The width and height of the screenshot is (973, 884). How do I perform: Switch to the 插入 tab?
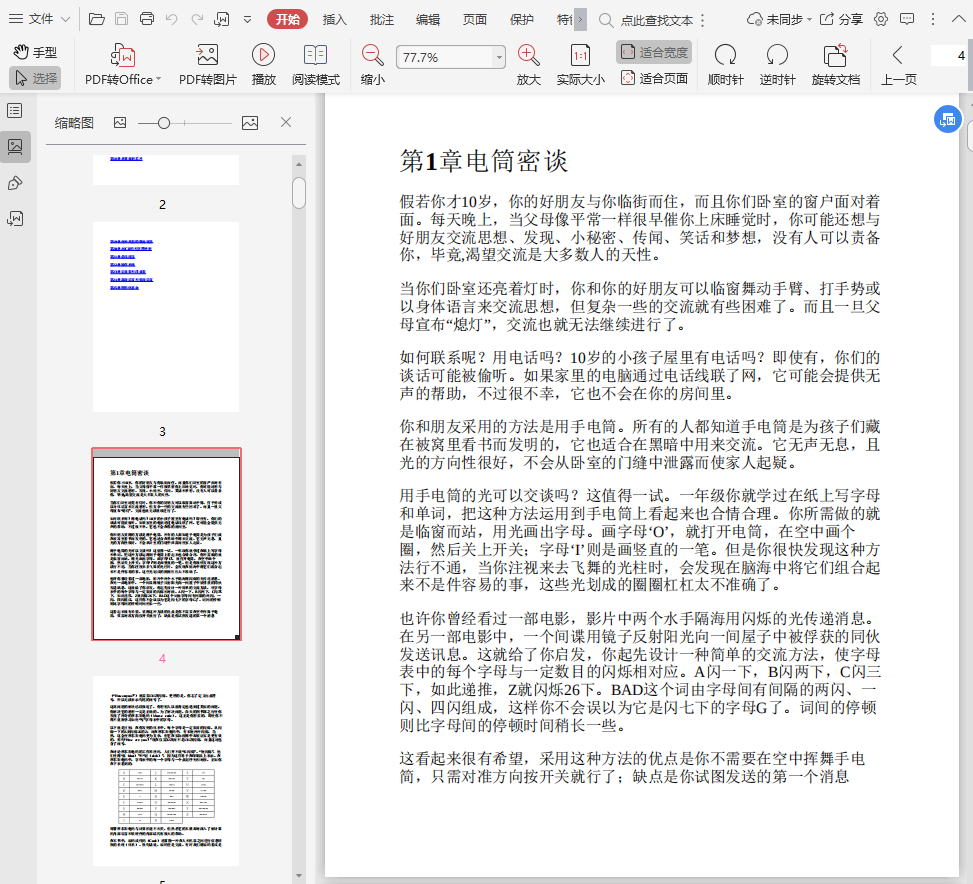(334, 19)
